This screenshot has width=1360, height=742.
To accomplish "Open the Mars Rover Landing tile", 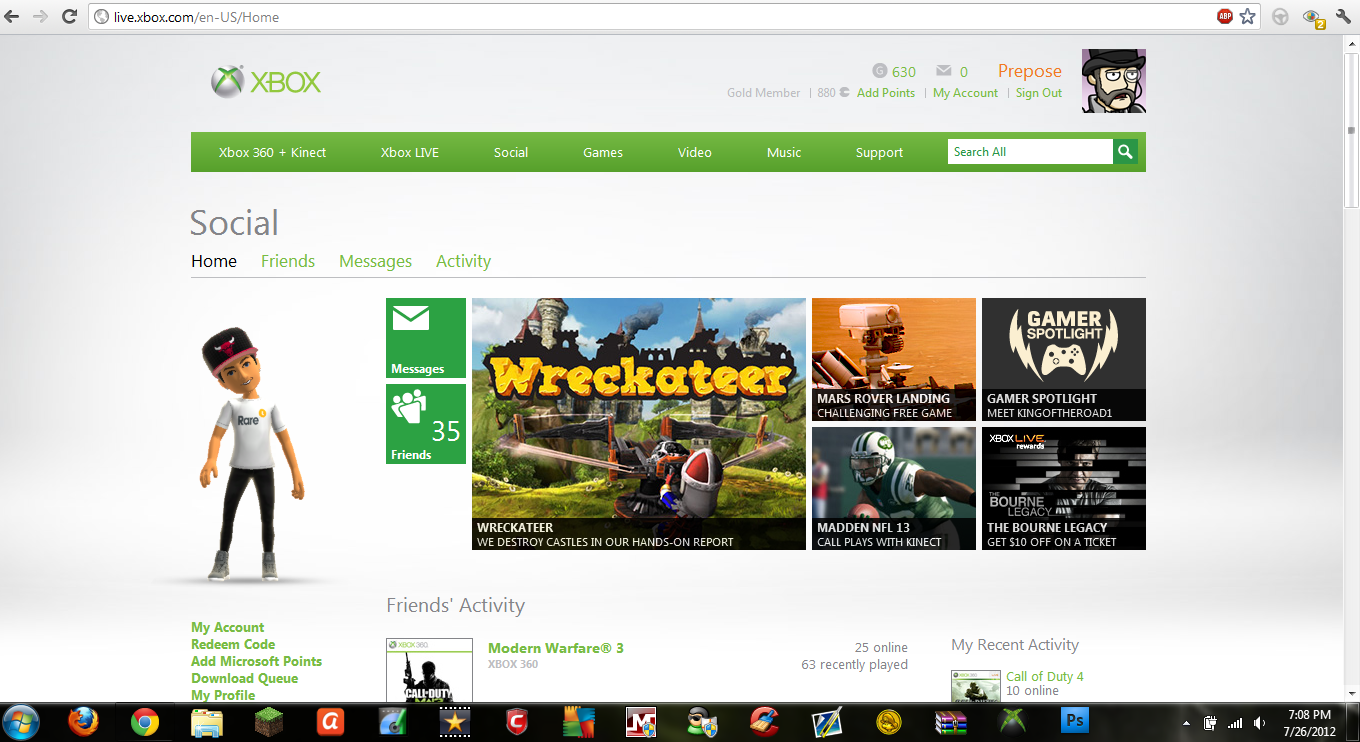I will coord(894,359).
